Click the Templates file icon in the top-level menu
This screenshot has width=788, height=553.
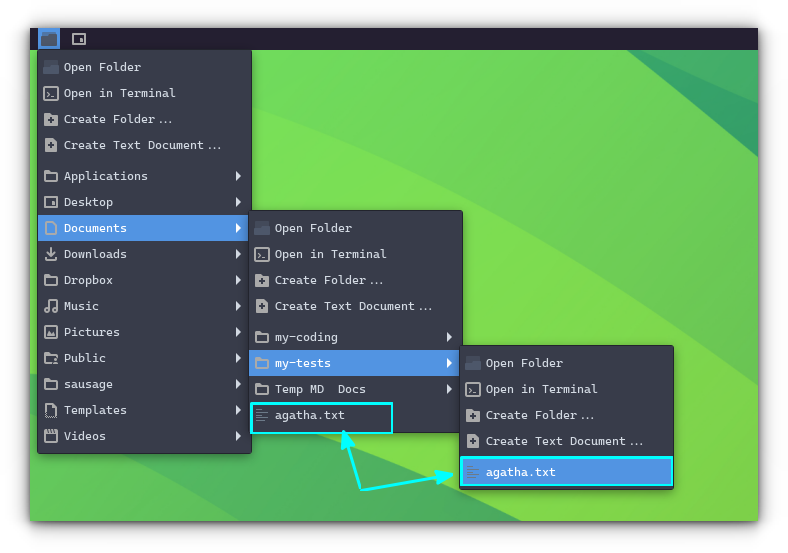point(51,410)
